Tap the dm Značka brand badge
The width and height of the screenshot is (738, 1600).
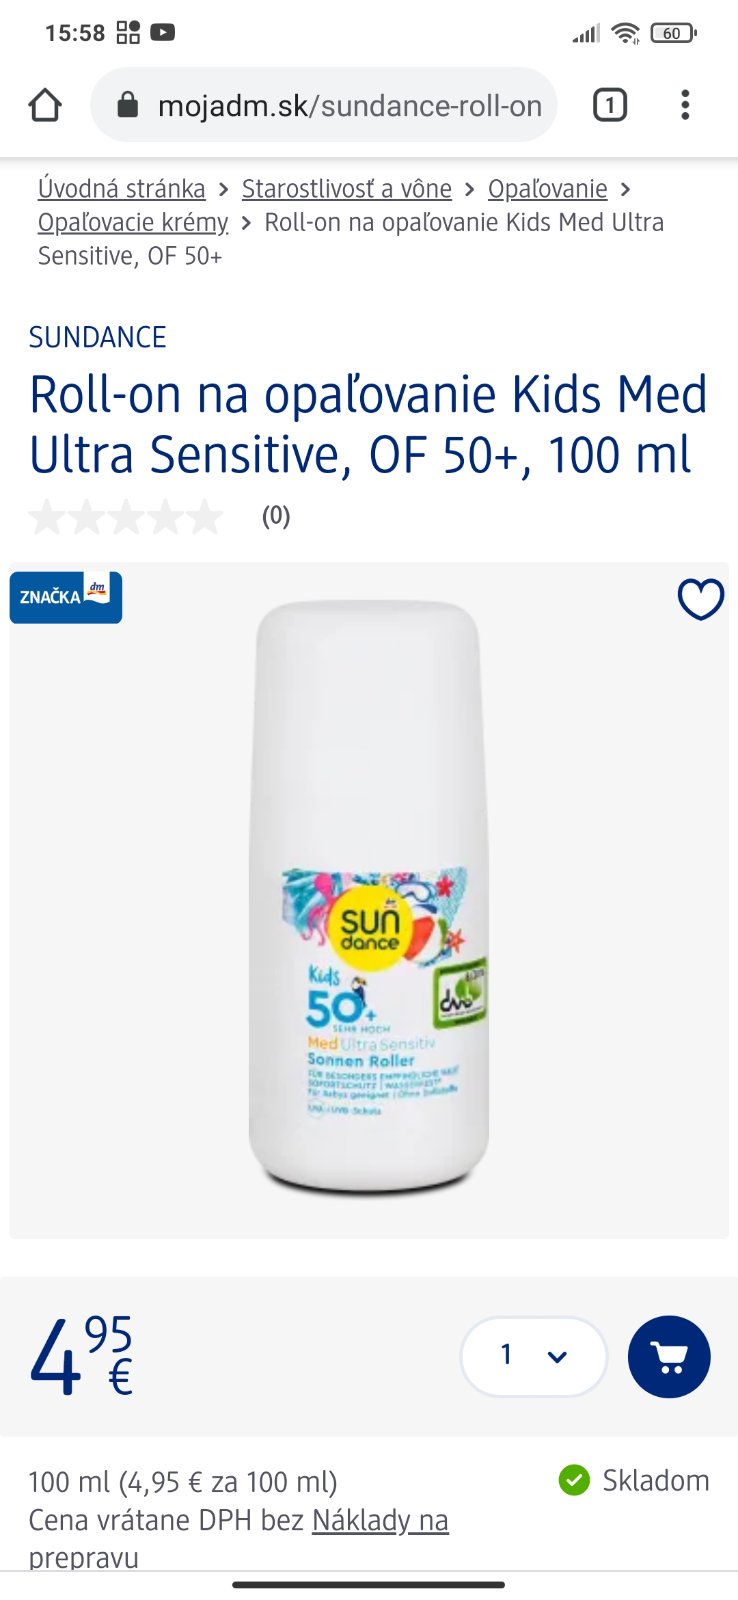click(66, 597)
